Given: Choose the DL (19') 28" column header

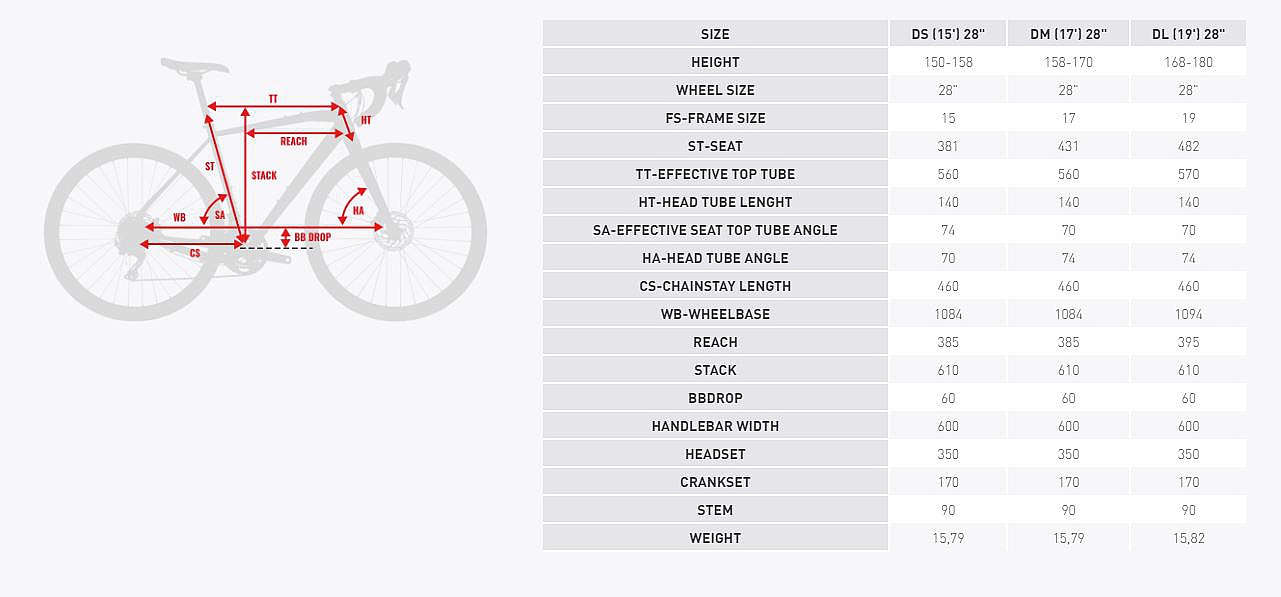Looking at the screenshot, I should pos(1188,34).
